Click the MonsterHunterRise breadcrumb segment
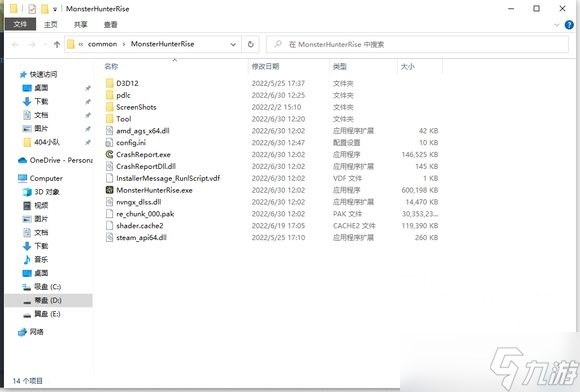 [x=162, y=44]
